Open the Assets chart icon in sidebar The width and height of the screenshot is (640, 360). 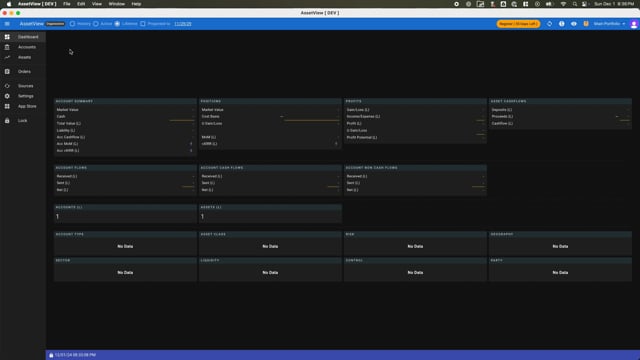coord(7,57)
